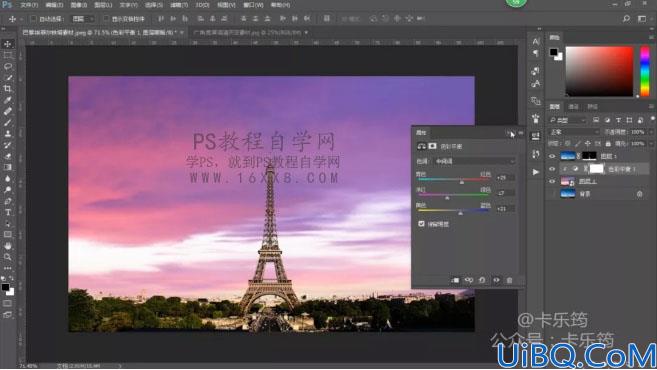The height and width of the screenshot is (370, 657).
Task: Toggle layer filtering switch in Layers panel
Action: coord(652,119)
